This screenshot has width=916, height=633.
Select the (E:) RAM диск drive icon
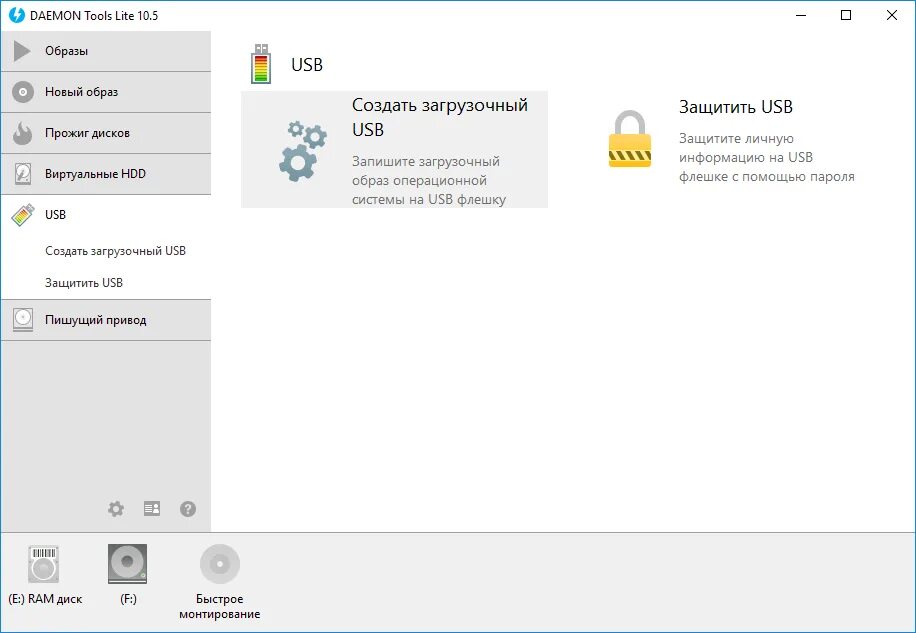click(x=44, y=564)
